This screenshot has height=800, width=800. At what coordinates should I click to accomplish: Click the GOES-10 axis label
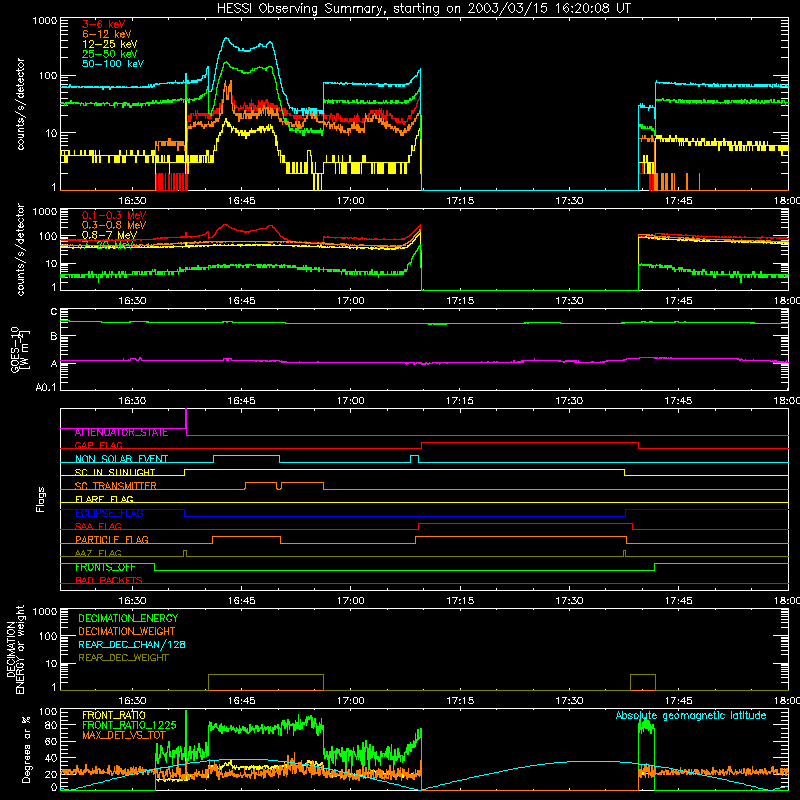20,349
